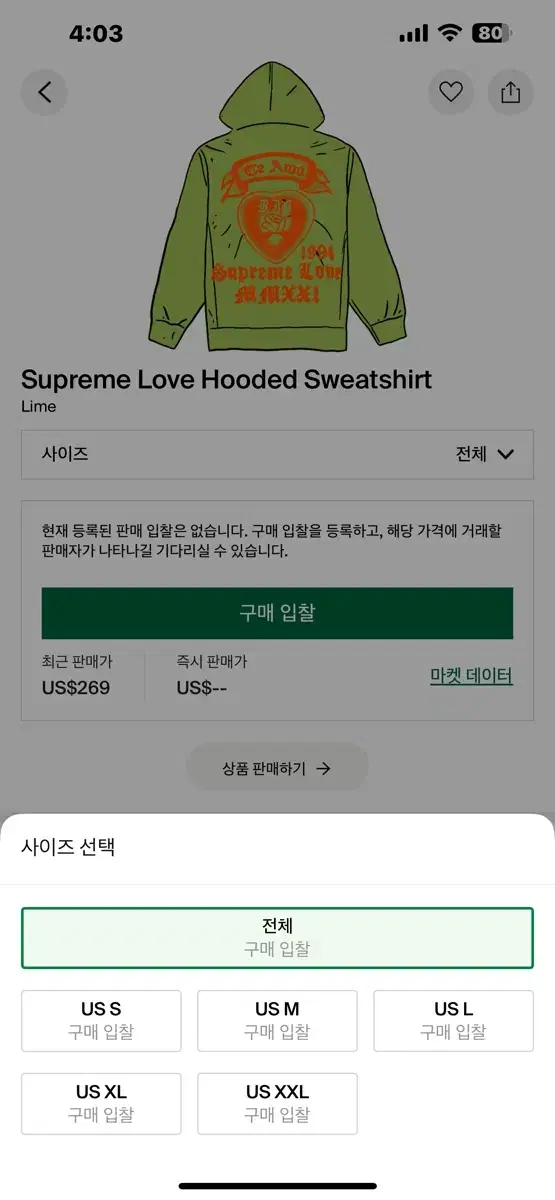This screenshot has height=1200, width=555.
Task: Choose size US S
Action: pyautogui.click(x=101, y=1021)
